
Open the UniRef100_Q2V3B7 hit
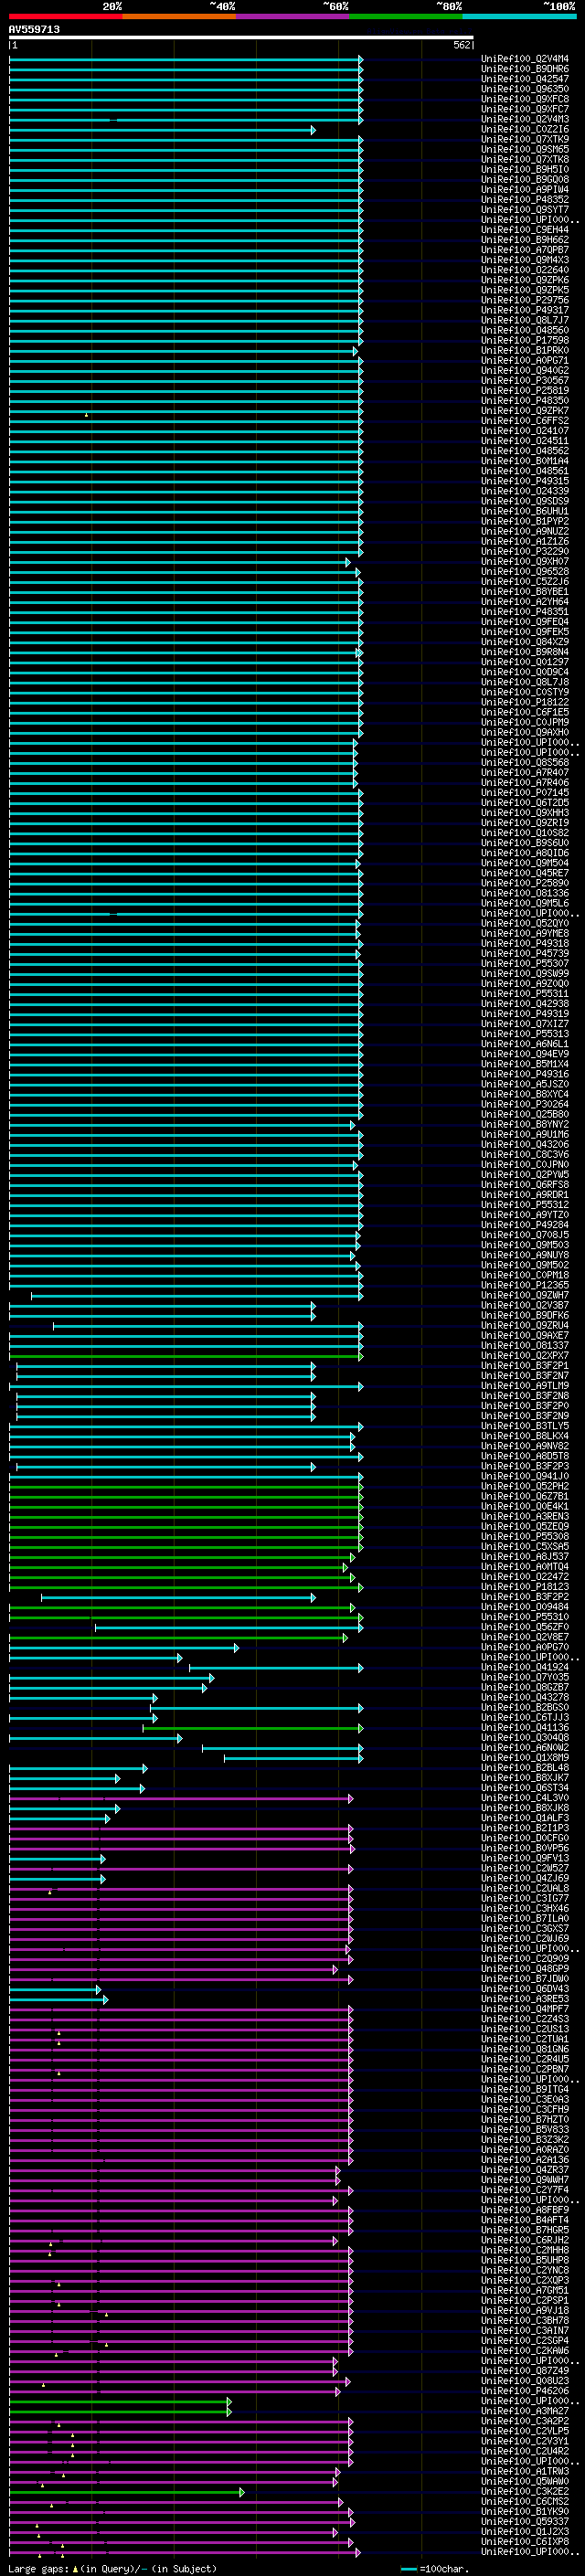point(525,1305)
